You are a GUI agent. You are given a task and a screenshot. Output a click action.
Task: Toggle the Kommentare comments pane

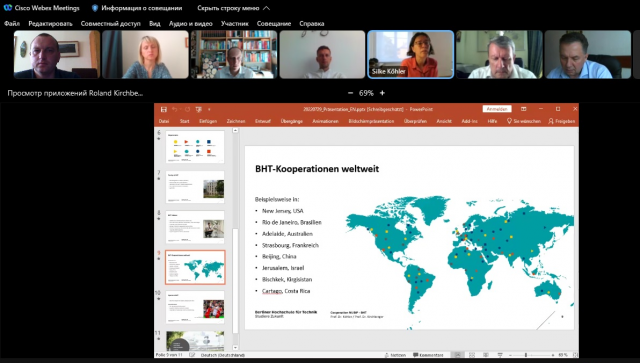coord(428,355)
